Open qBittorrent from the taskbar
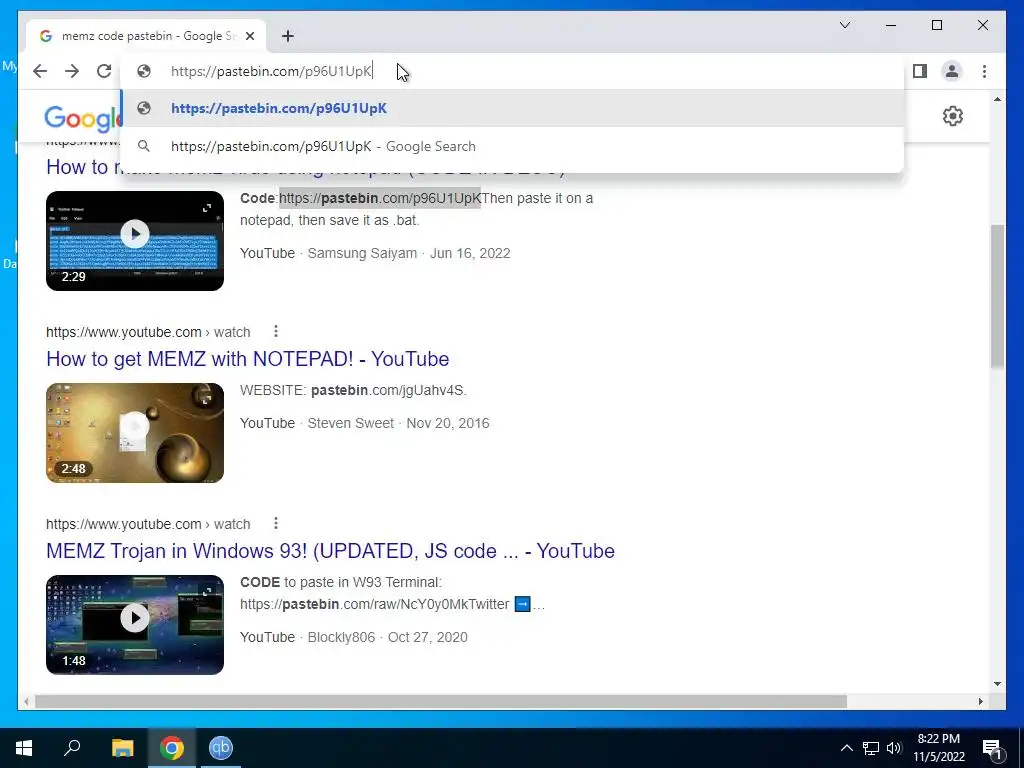 [221, 748]
